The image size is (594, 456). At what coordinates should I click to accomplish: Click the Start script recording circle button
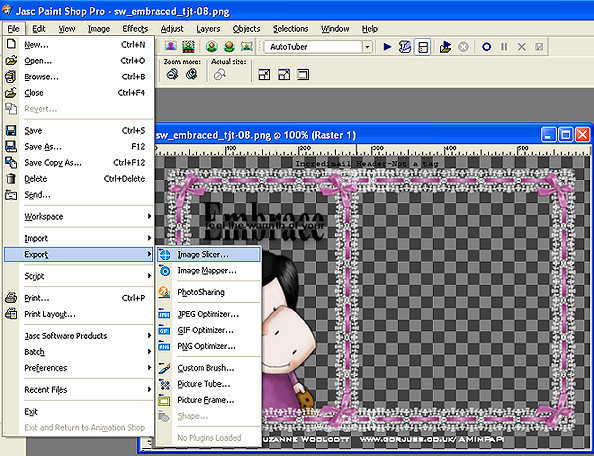point(486,47)
